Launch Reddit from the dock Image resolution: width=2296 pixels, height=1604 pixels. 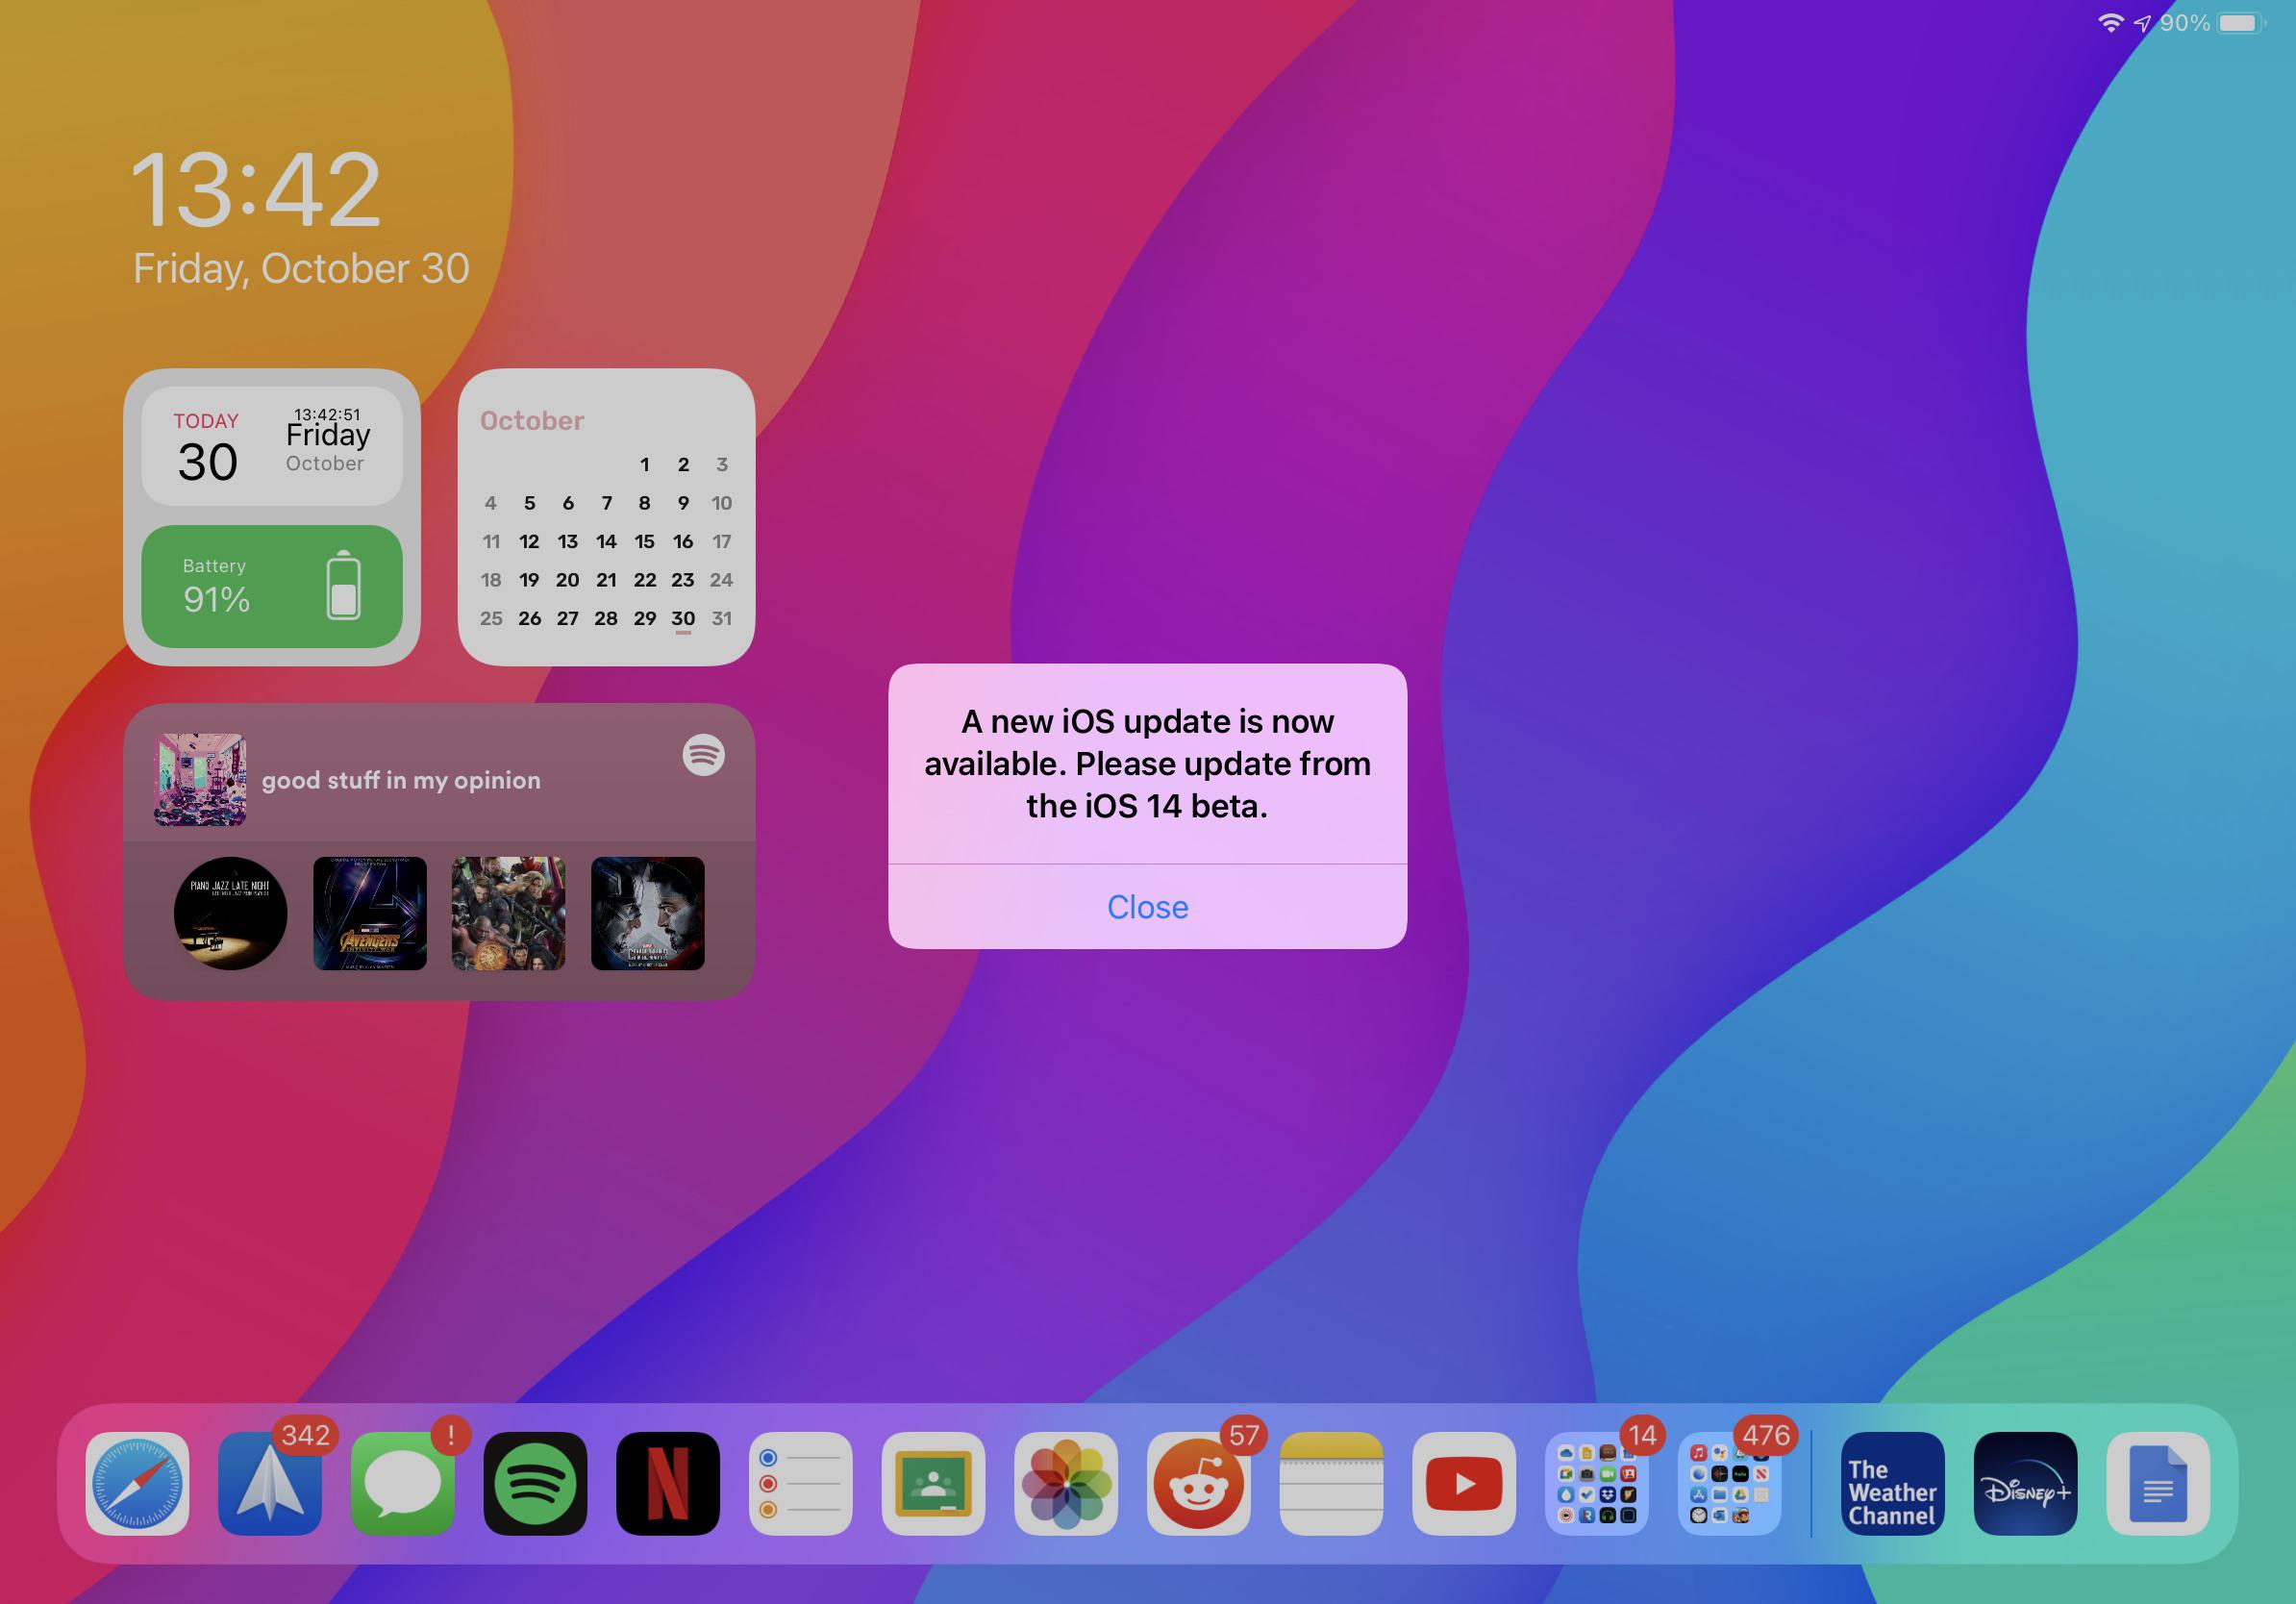pyautogui.click(x=1198, y=1483)
